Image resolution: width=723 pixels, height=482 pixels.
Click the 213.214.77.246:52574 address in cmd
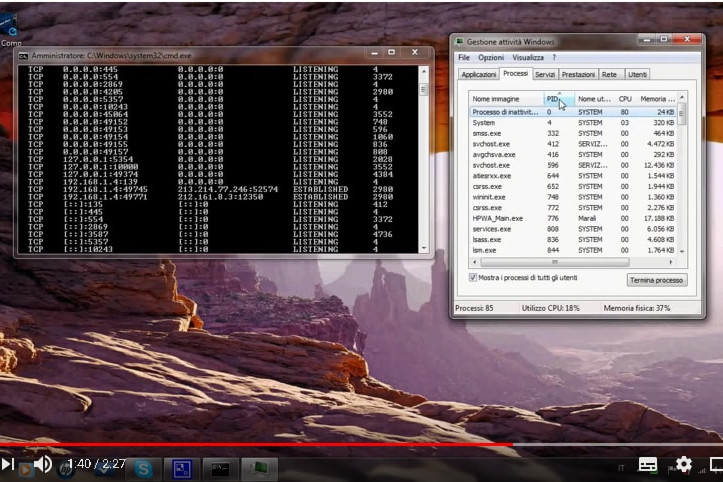tap(228, 189)
